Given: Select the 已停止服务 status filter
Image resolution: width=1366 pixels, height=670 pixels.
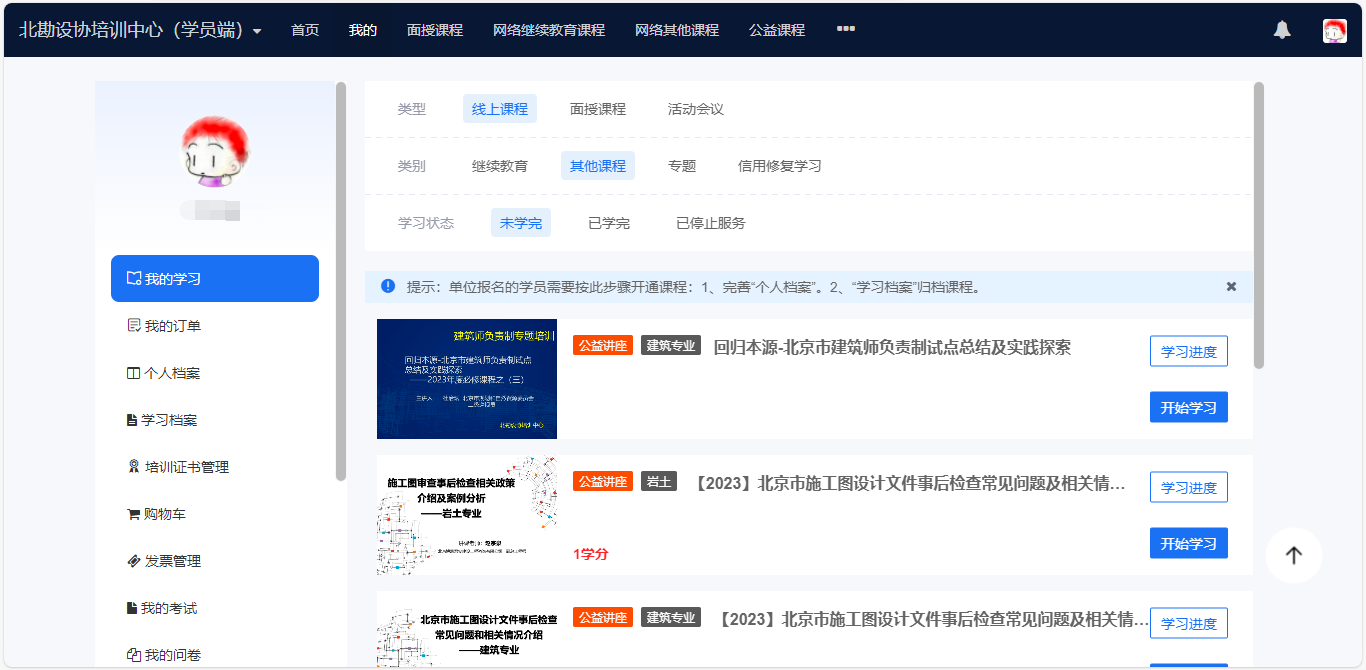Looking at the screenshot, I should coord(711,223).
